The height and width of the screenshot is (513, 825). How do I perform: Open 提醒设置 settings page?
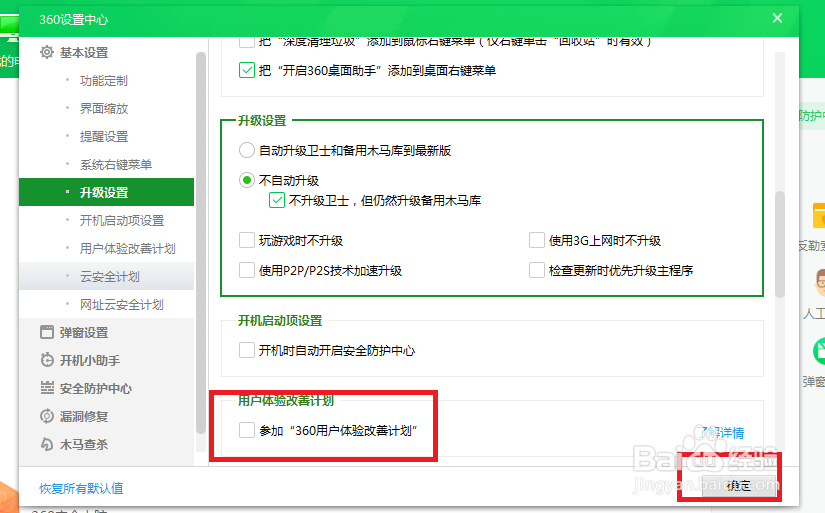(x=104, y=136)
